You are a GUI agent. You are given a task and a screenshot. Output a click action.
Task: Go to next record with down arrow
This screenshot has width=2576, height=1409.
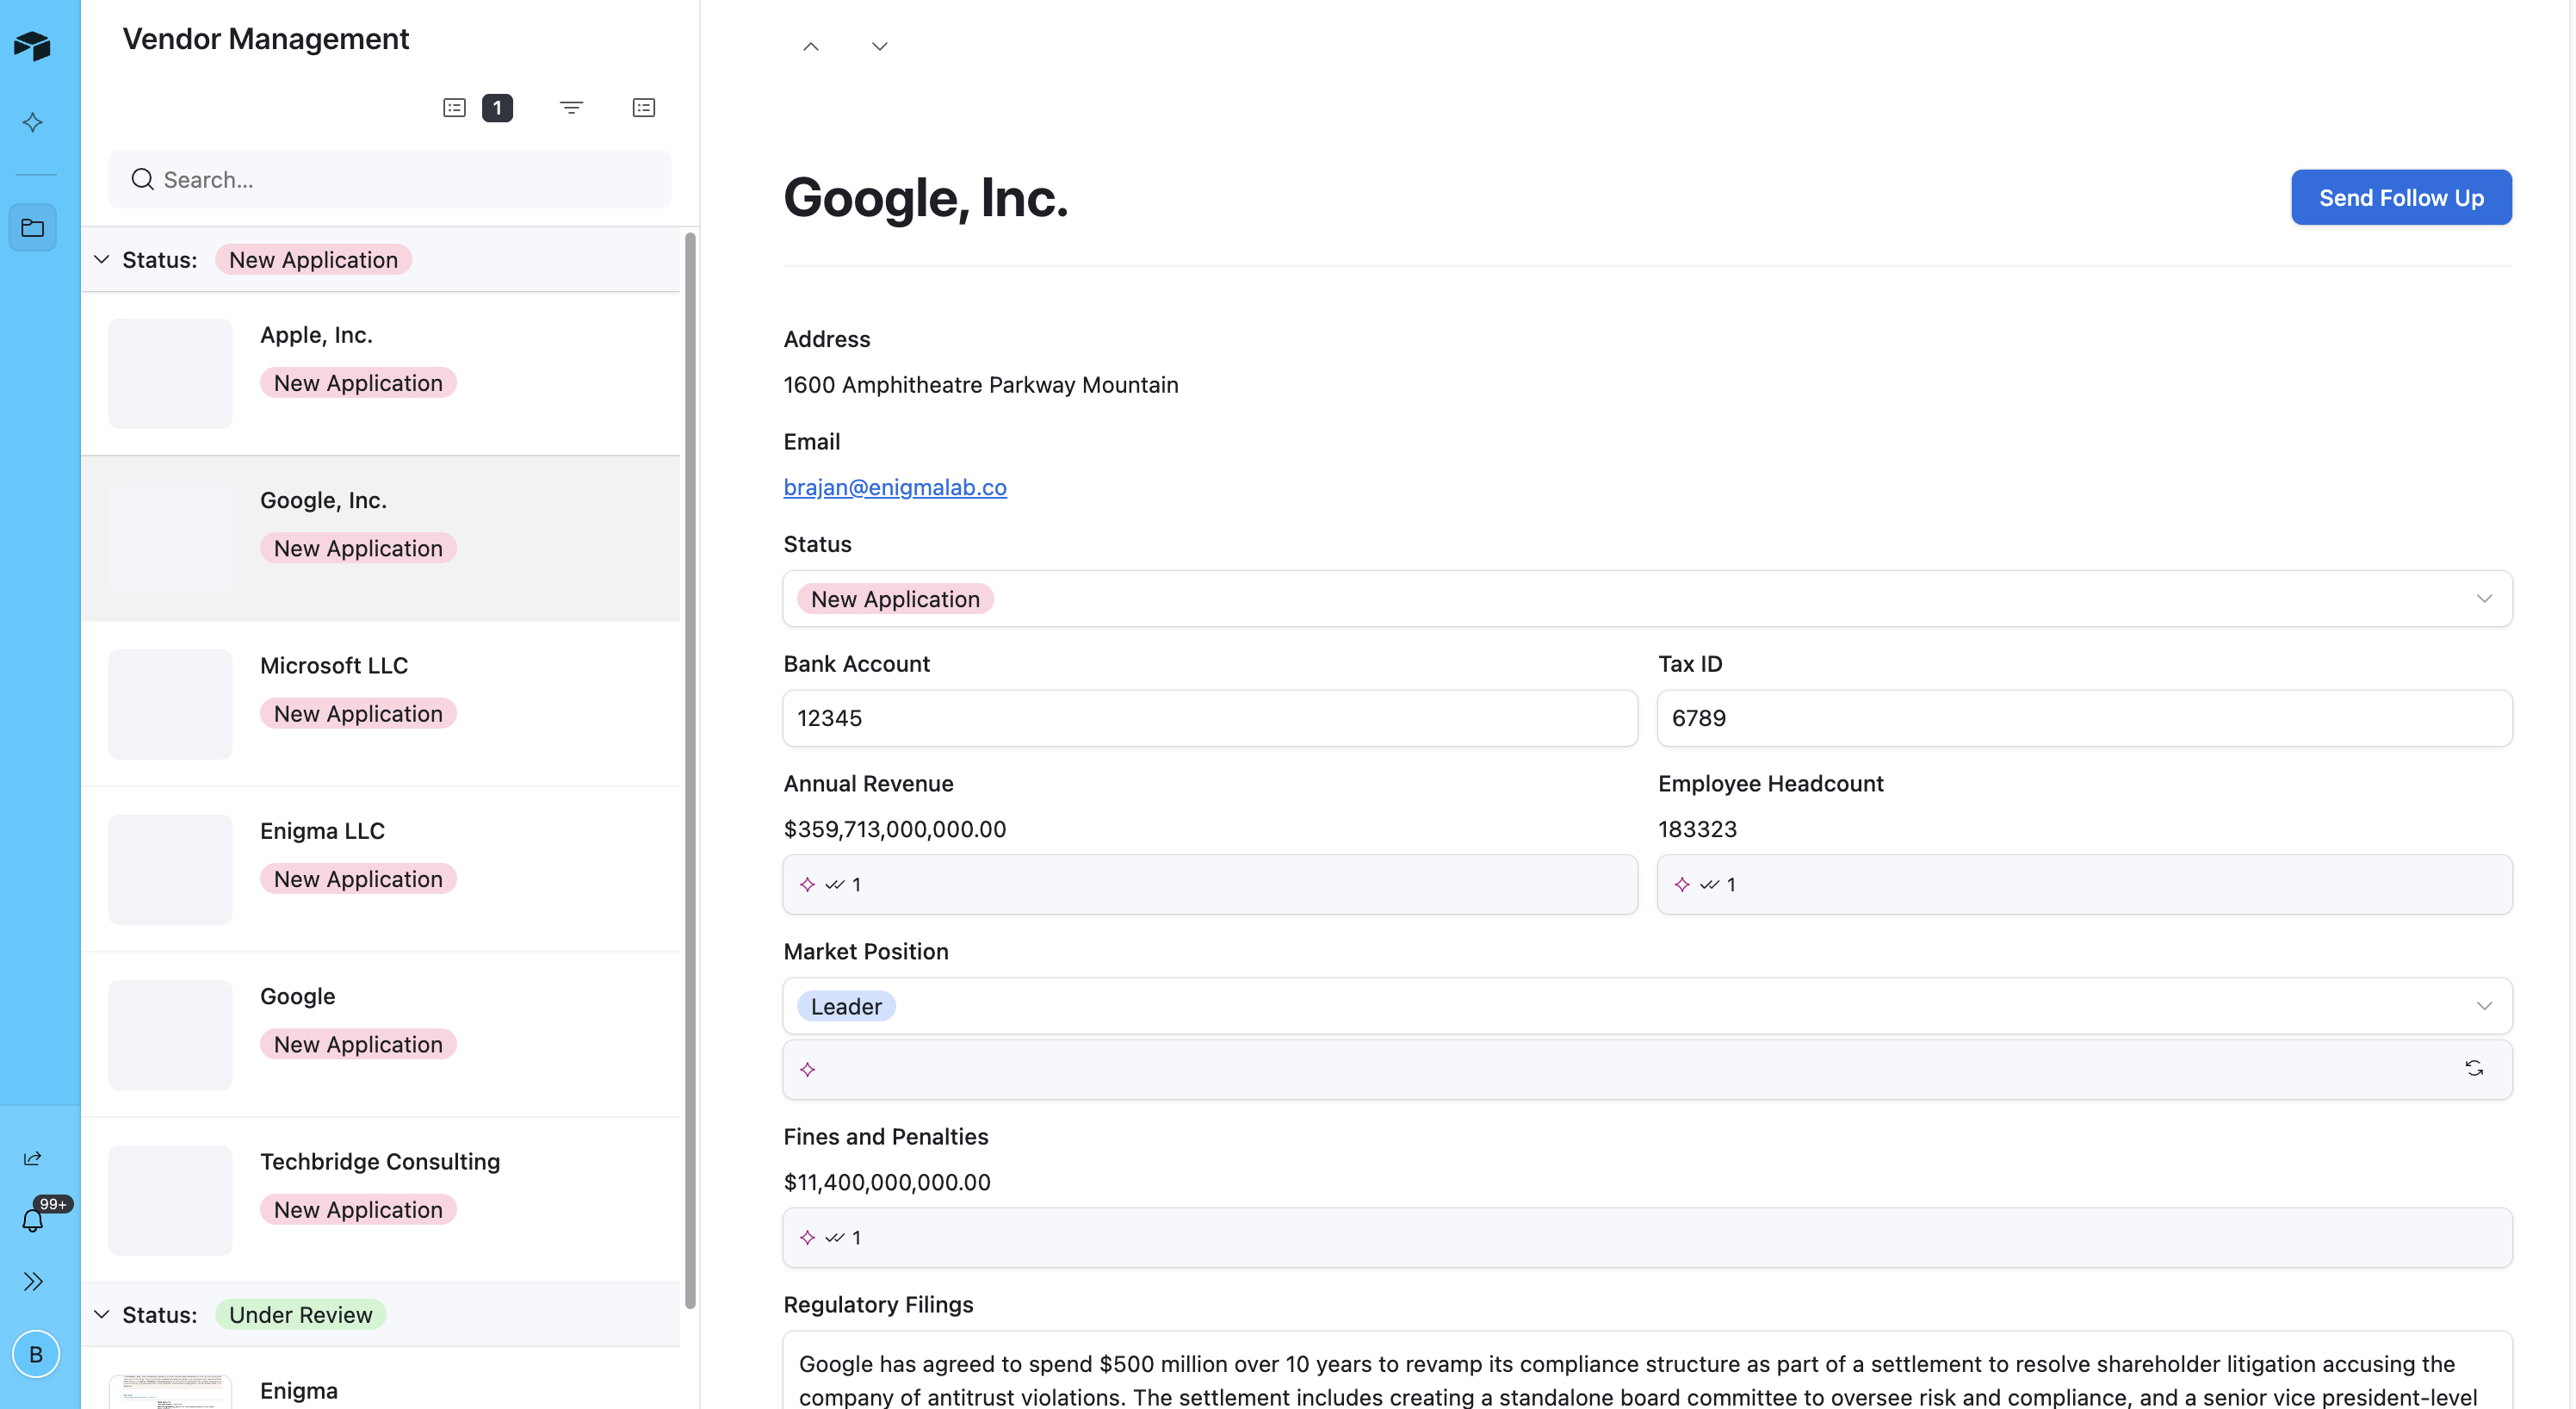point(879,47)
